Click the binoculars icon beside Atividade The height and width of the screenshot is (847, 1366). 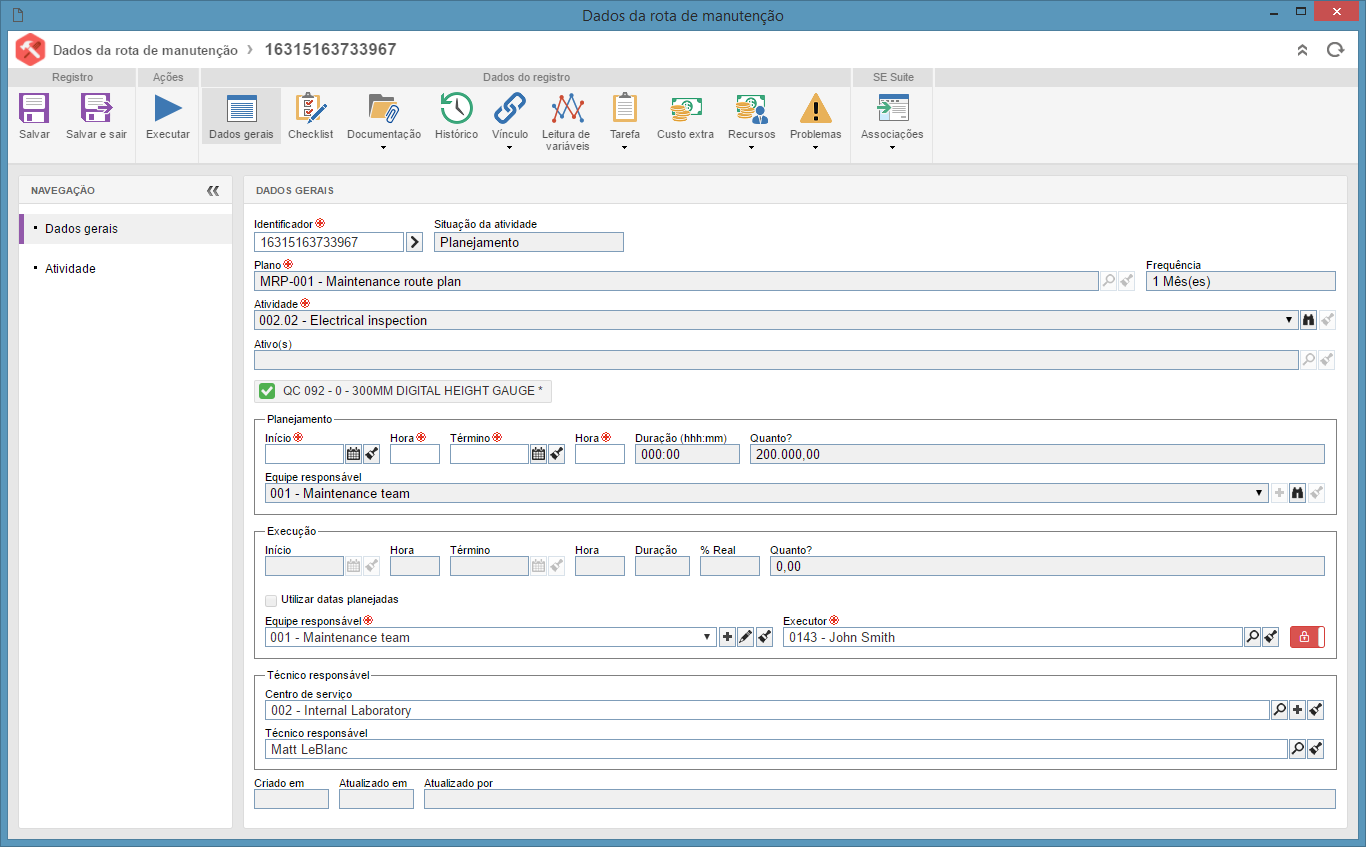pyautogui.click(x=1308, y=321)
